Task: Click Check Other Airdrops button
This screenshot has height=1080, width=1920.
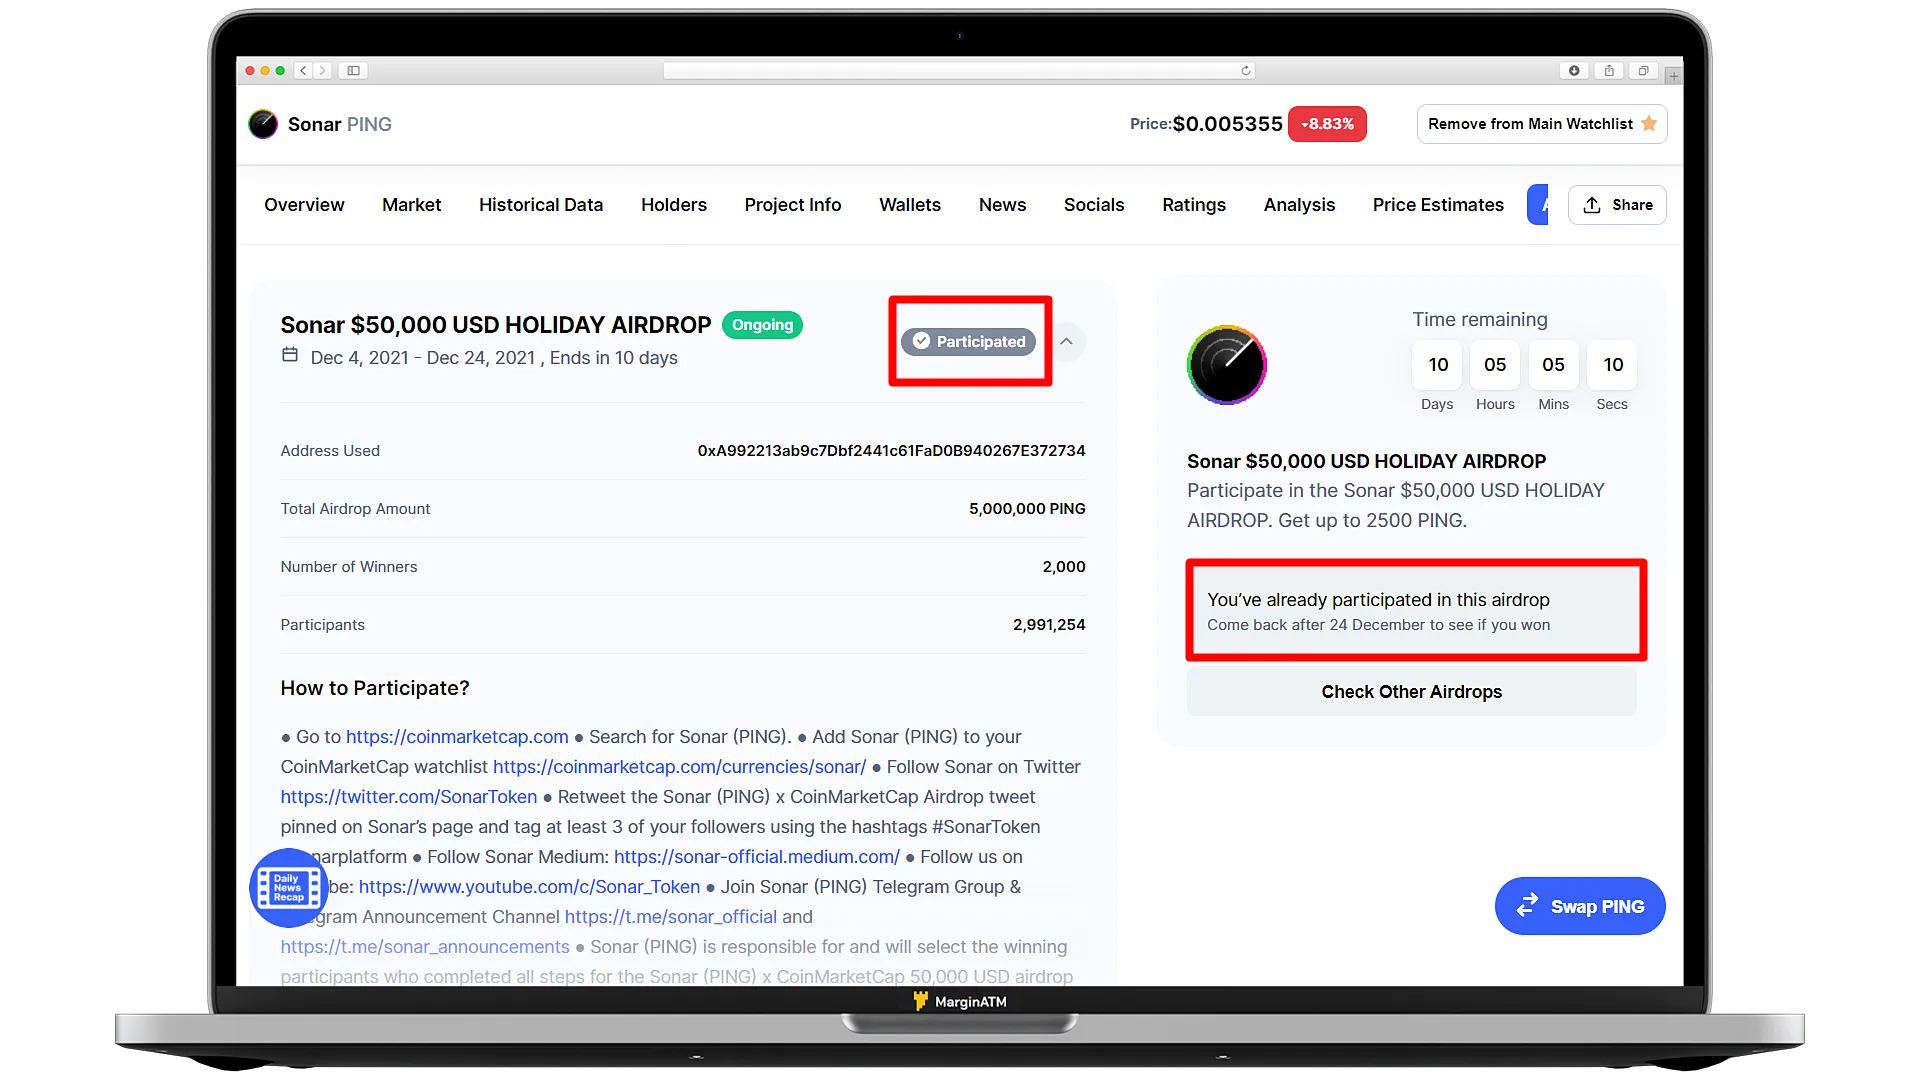Action: coord(1411,692)
